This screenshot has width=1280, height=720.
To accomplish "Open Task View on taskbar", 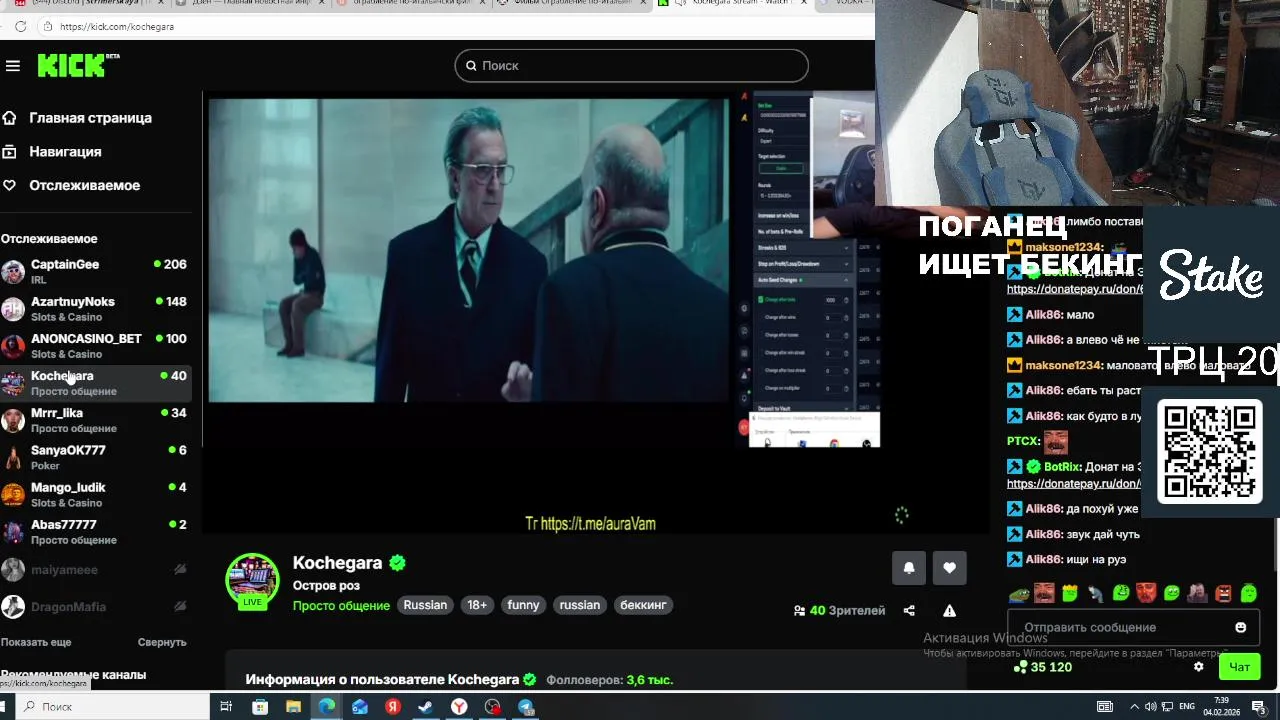I will 226,707.
